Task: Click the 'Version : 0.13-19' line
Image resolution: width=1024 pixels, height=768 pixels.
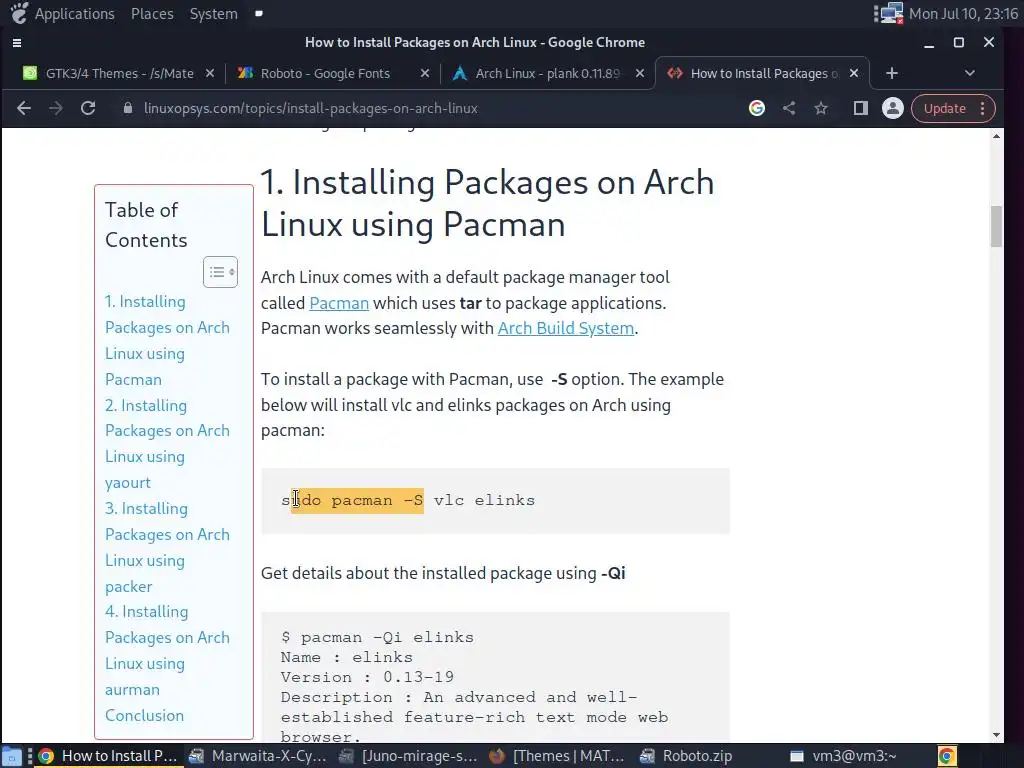Action: pyautogui.click(x=367, y=677)
